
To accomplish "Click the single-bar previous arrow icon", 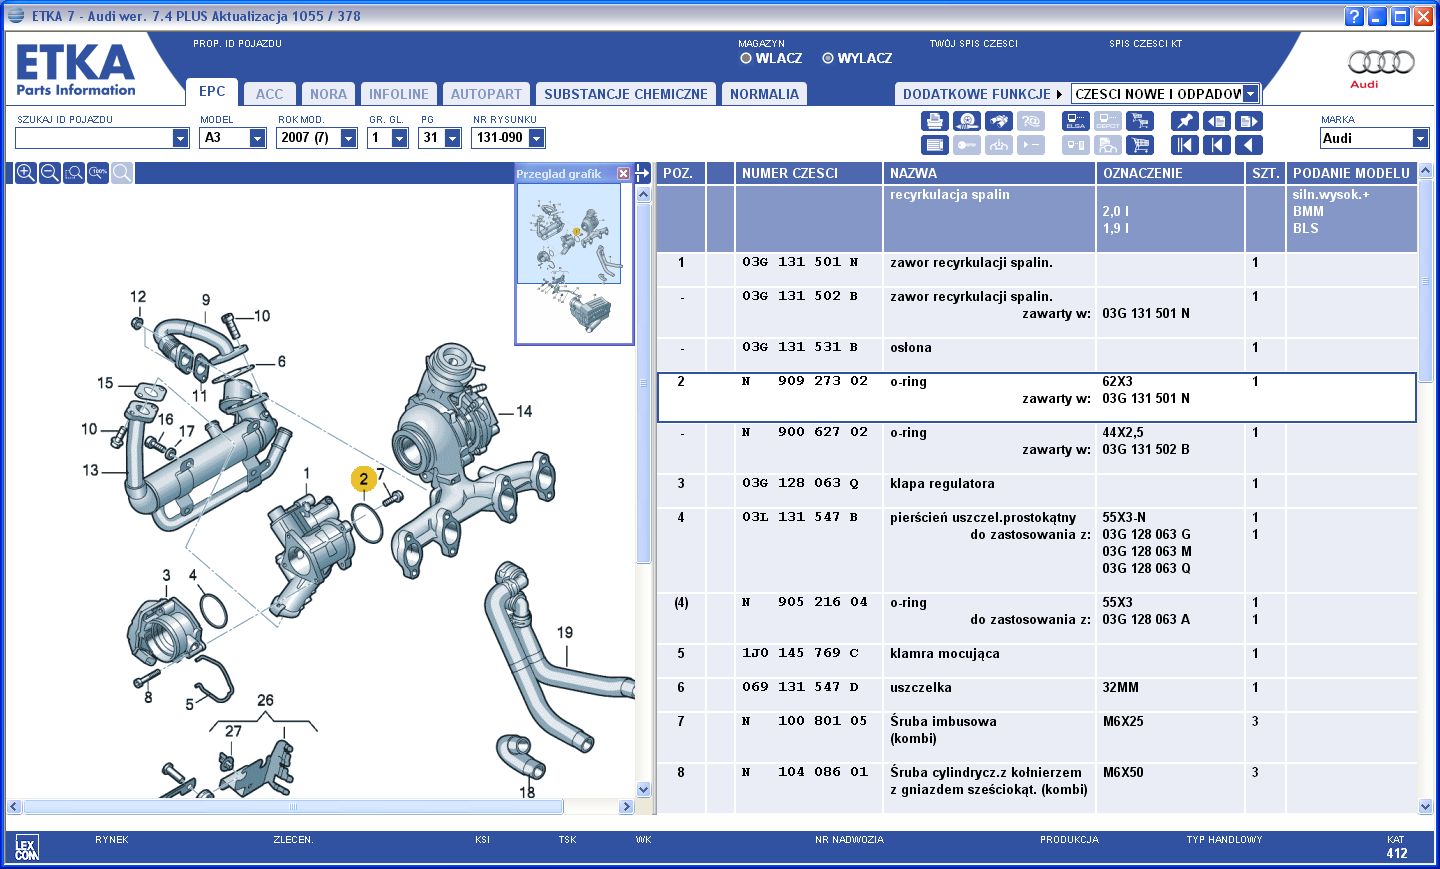I will pyautogui.click(x=1216, y=145).
